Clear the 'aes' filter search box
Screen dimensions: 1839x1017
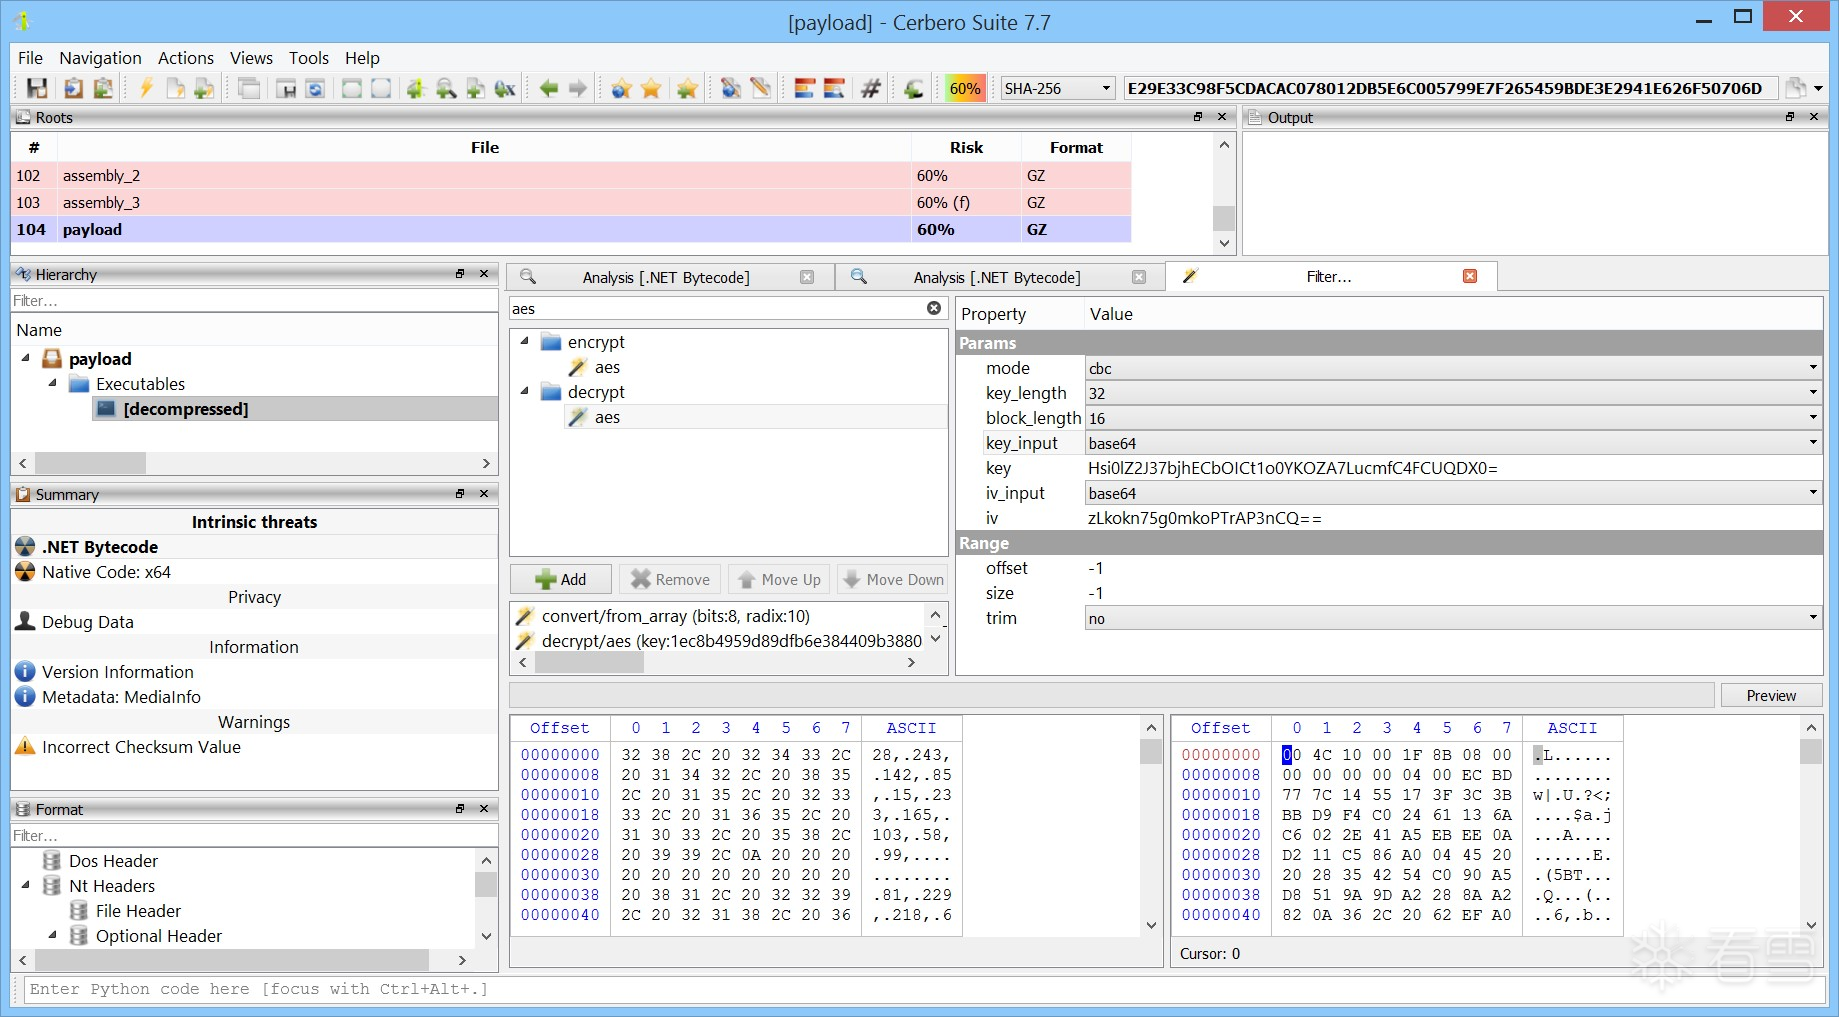point(933,308)
